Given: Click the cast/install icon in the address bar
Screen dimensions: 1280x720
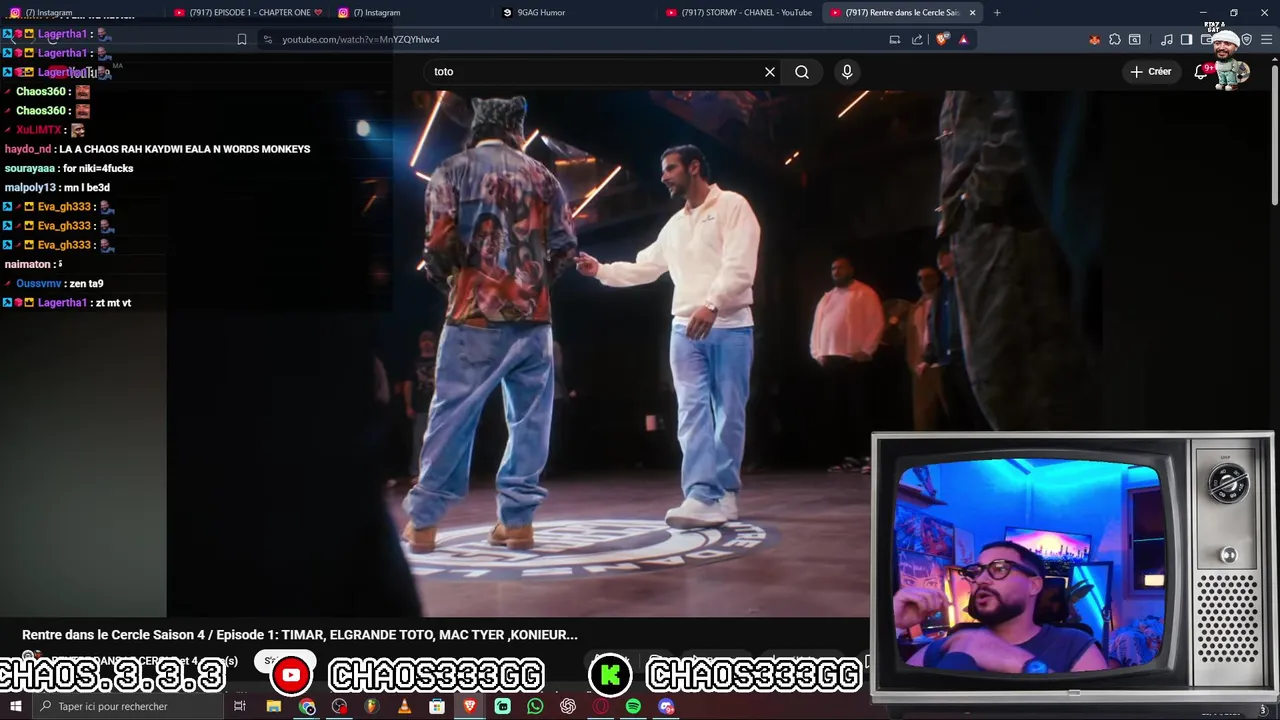Looking at the screenshot, I should [895, 40].
